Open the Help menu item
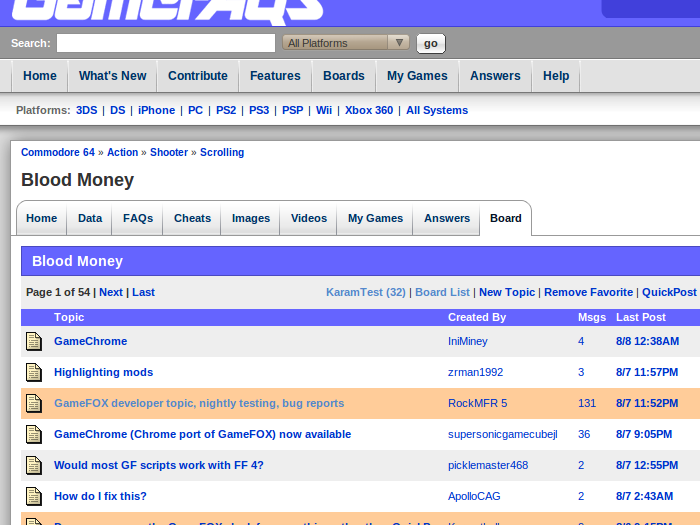 point(556,76)
